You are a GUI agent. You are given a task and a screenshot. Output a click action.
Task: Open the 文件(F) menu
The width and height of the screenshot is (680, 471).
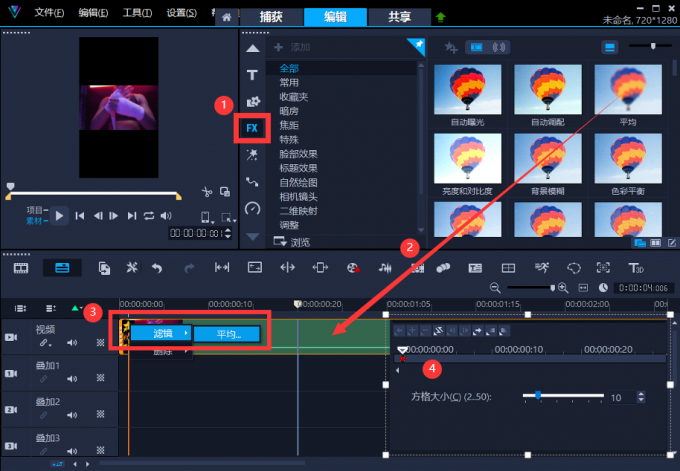tap(49, 13)
